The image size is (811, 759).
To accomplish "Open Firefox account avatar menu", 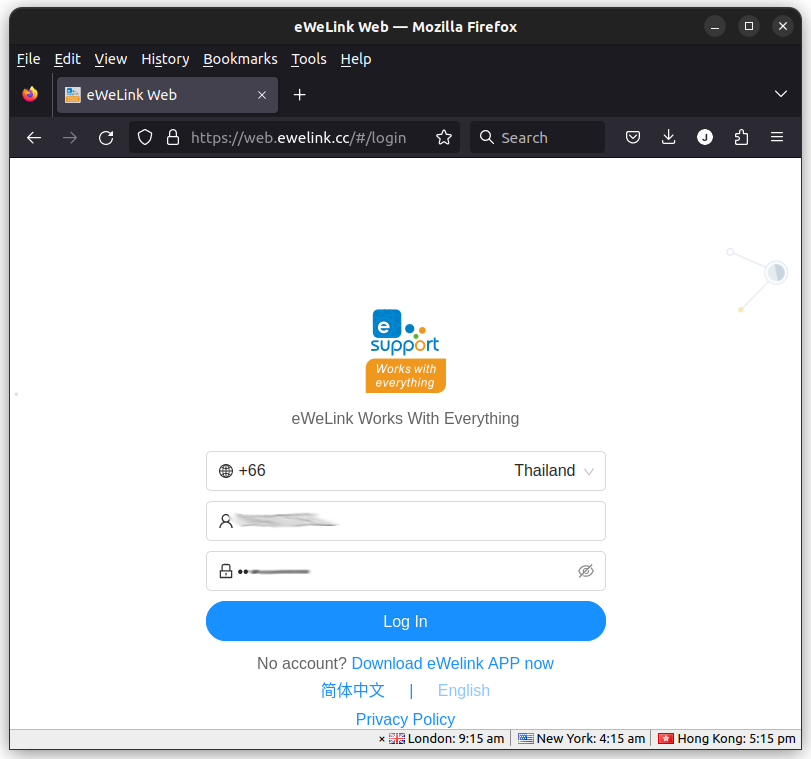I will tap(704, 138).
